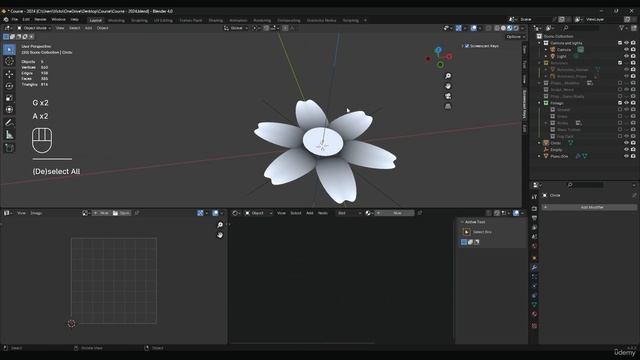This screenshot has width=640, height=360.
Task: Select the Measure tool
Action: pyautogui.click(x=9, y=135)
